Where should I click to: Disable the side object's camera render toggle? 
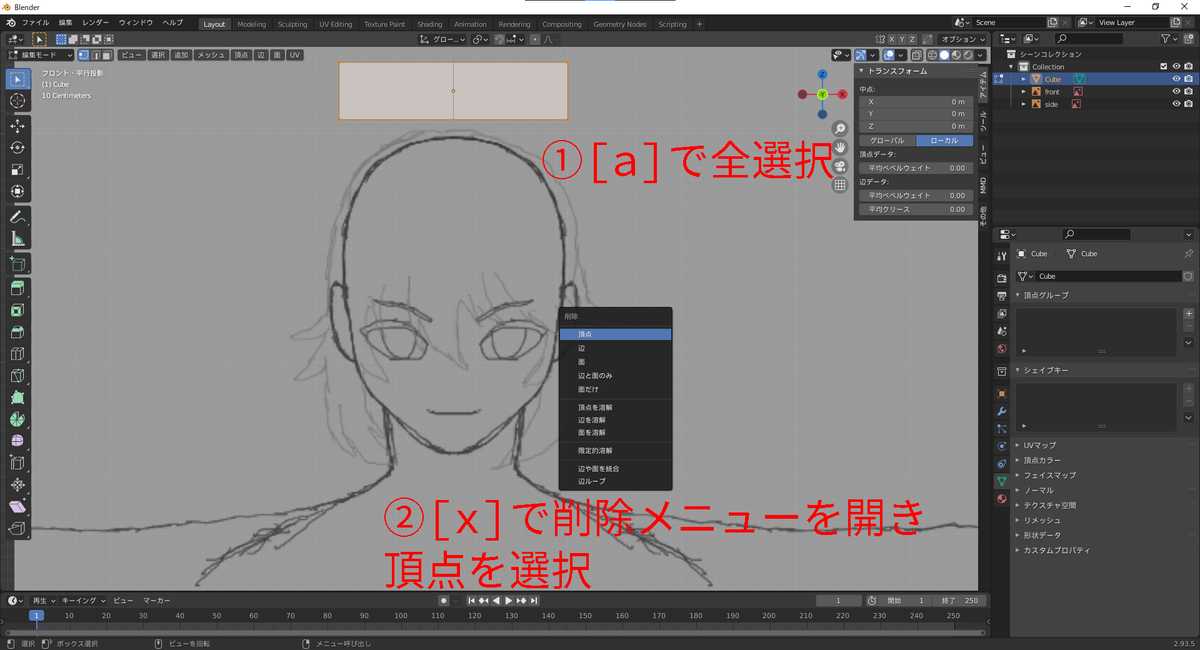1188,104
